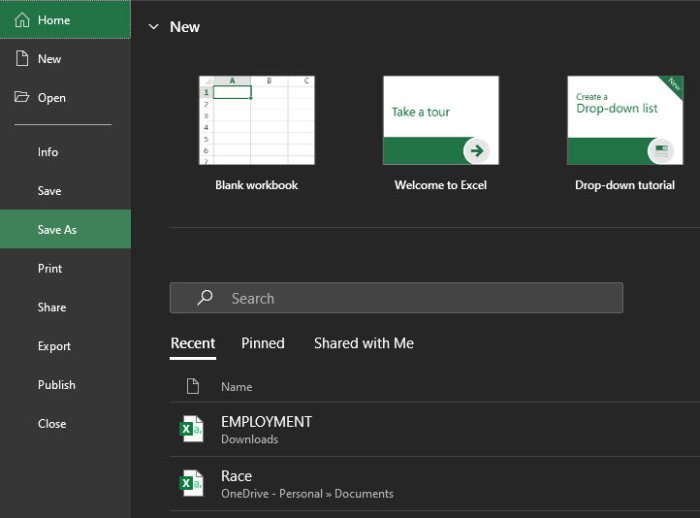700x518 pixels.
Task: Select Export in the left menu
Action: [54, 346]
